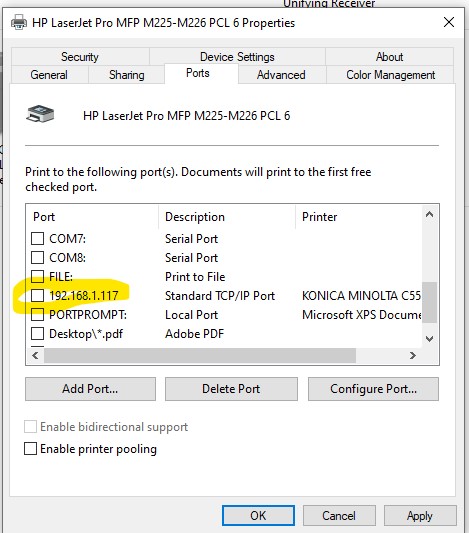Screen dimensions: 469x533
Task: Click the printer icon in title bar
Action: (19, 23)
